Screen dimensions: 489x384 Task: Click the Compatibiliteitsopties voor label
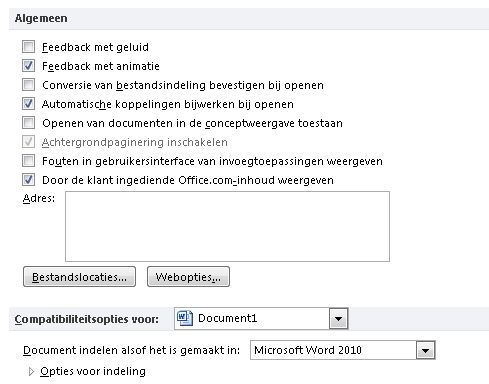pyautogui.click(x=87, y=319)
